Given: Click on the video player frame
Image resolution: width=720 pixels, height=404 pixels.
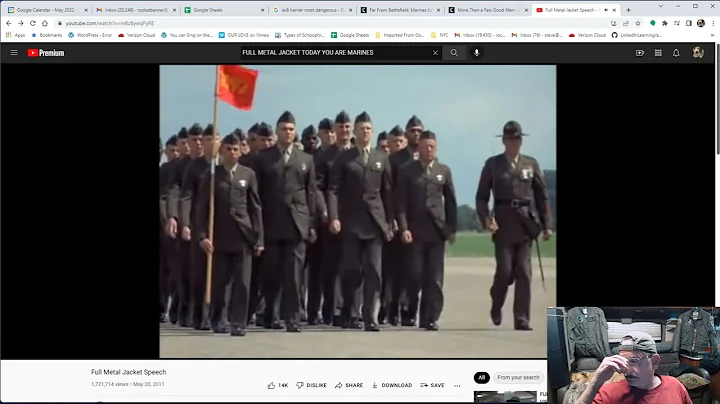Looking at the screenshot, I should [357, 211].
